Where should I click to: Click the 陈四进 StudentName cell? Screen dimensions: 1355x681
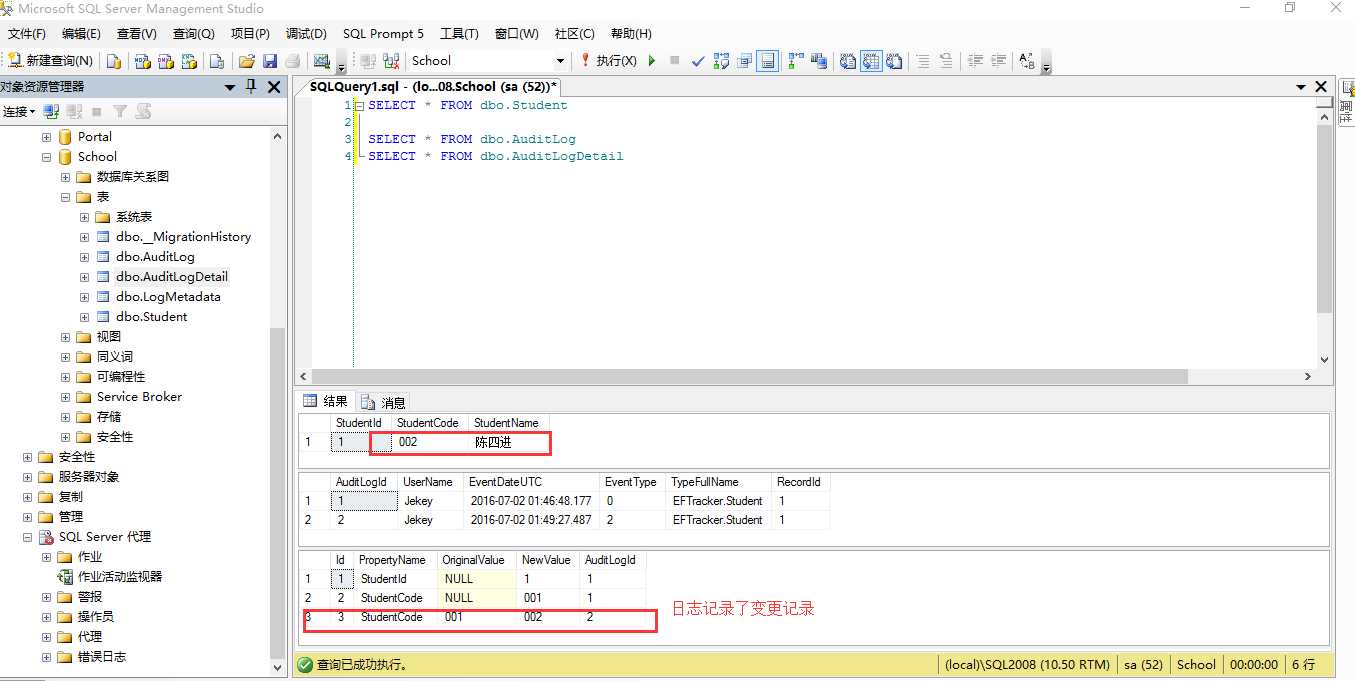[509, 442]
